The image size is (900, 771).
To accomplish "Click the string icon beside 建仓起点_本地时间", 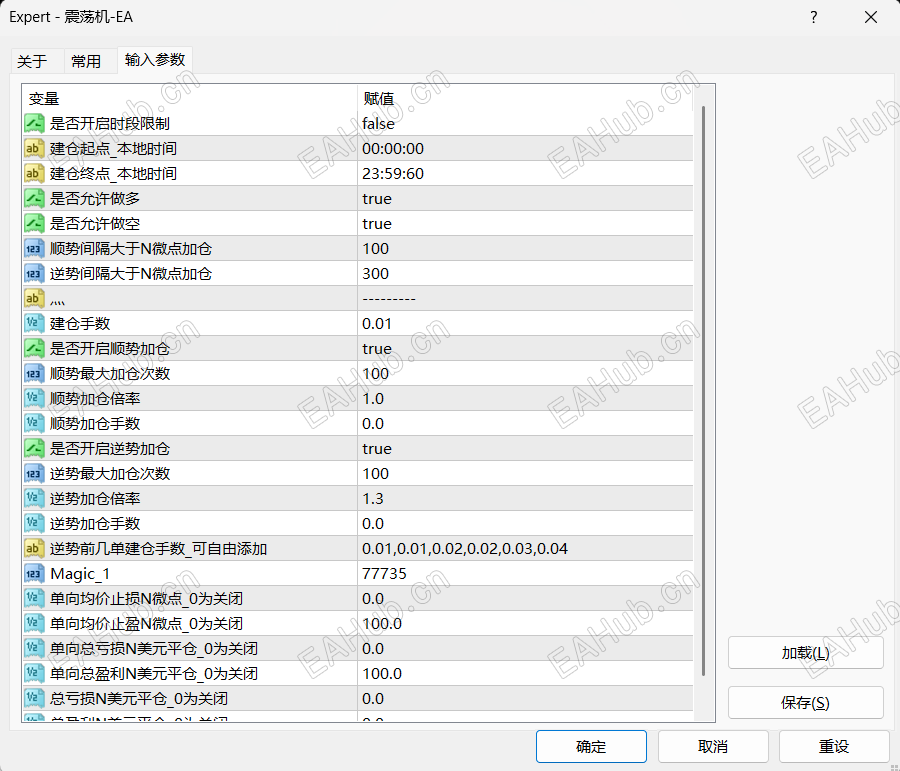I will point(34,149).
